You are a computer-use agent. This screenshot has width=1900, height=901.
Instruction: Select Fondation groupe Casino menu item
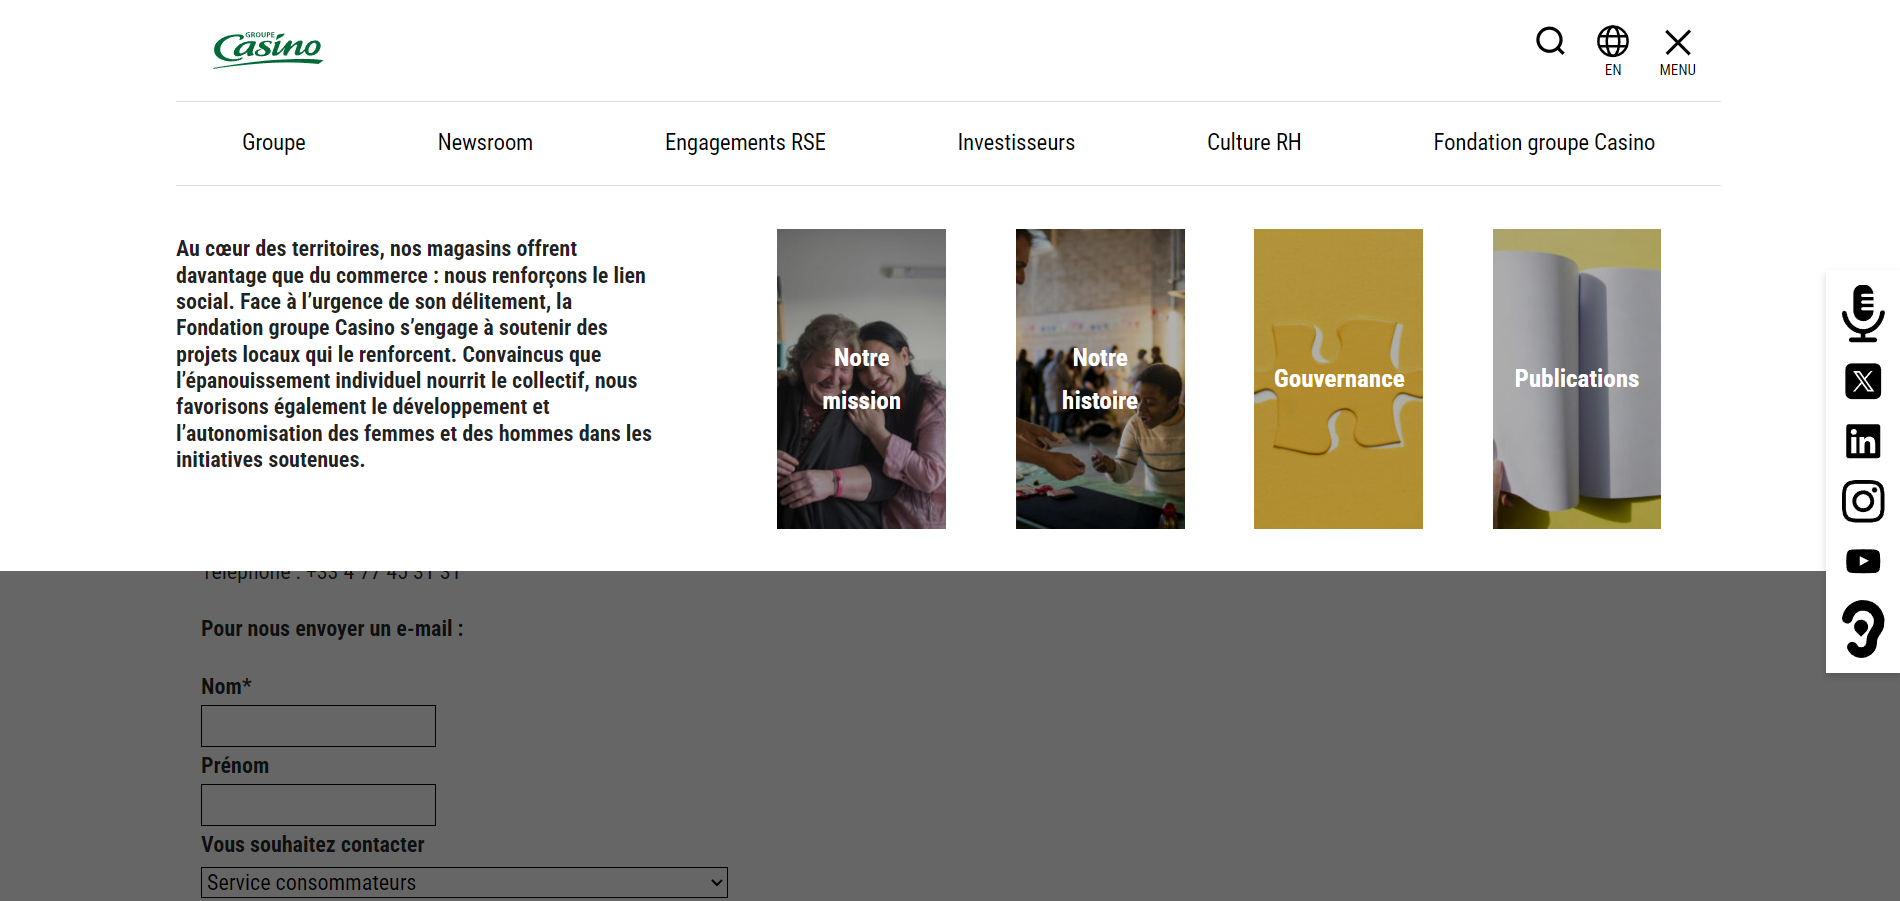tap(1544, 143)
